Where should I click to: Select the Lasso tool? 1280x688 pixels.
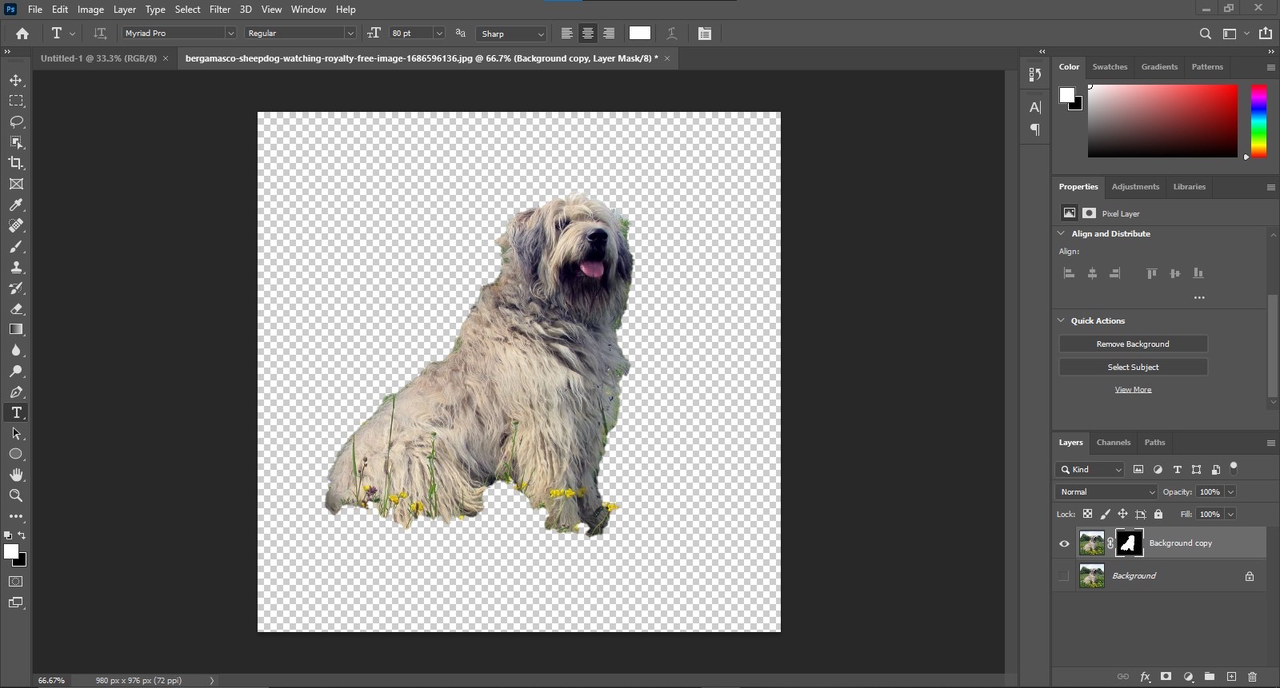pyautogui.click(x=16, y=122)
